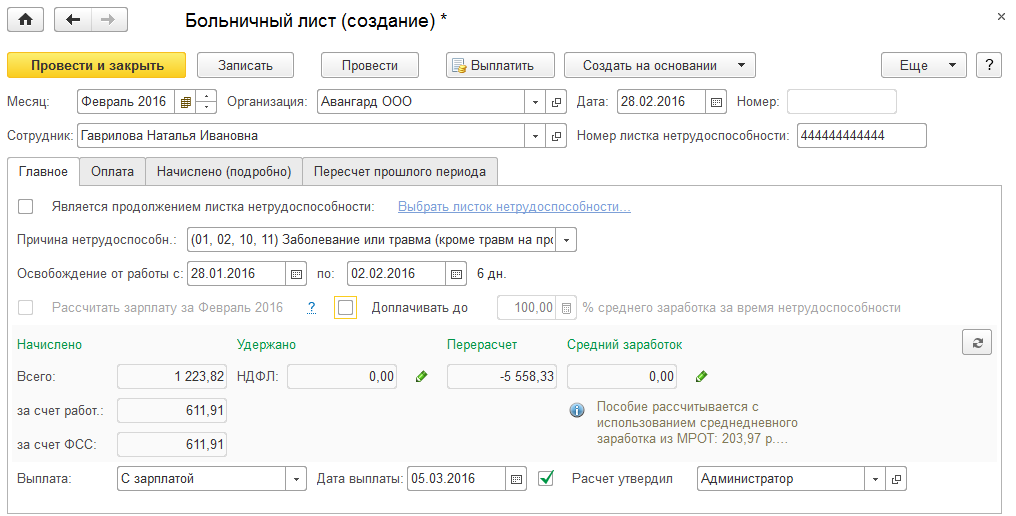Open the Выплата dropdown list
1016x516 pixels.
pyautogui.click(x=297, y=479)
